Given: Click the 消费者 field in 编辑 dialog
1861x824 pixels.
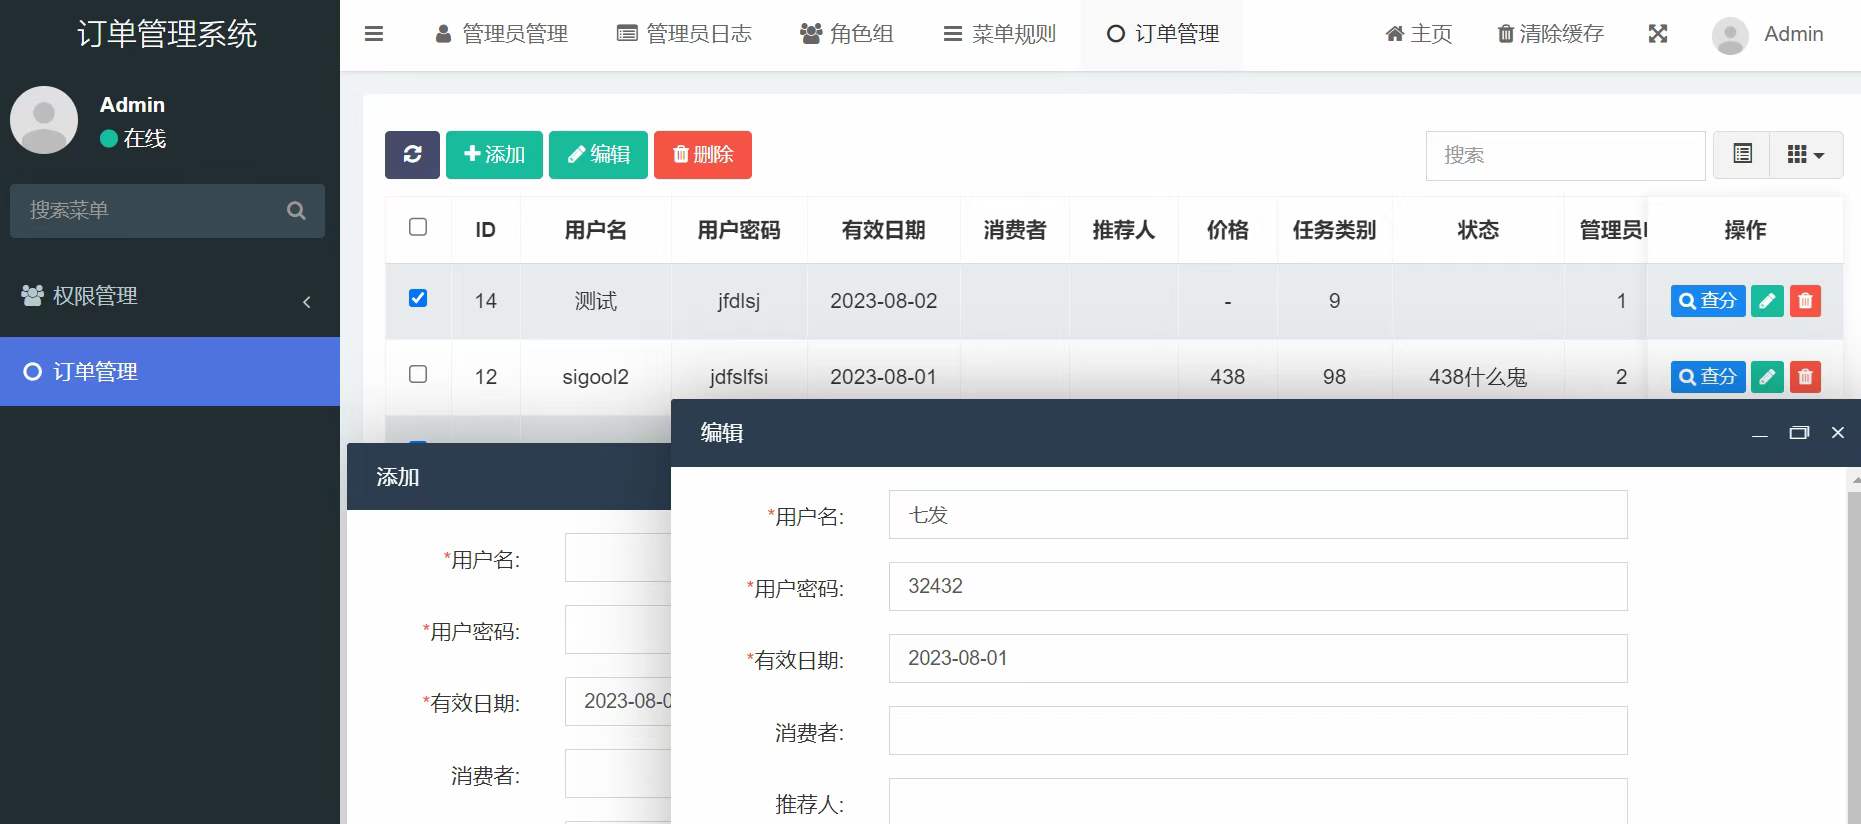Looking at the screenshot, I should pyautogui.click(x=1258, y=731).
